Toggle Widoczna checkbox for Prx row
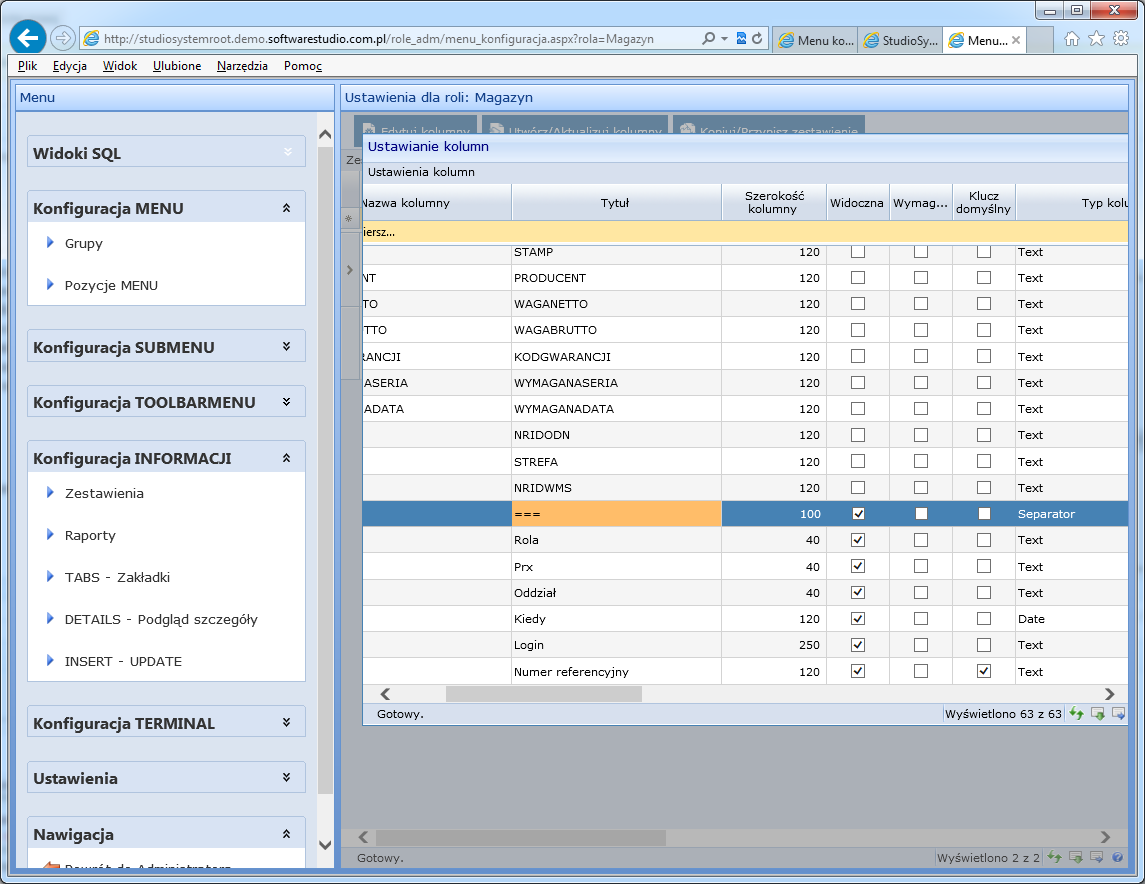The width and height of the screenshot is (1145, 884). (x=858, y=566)
